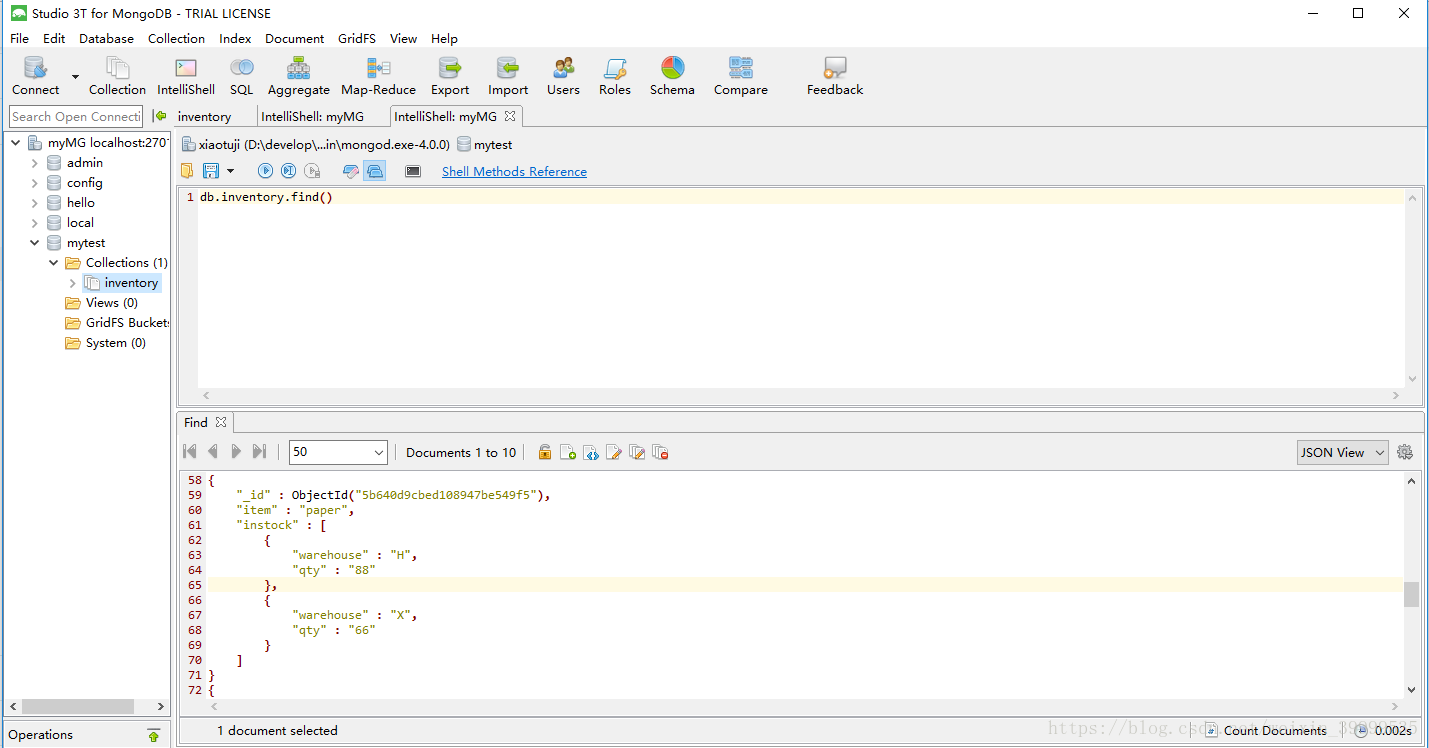The height and width of the screenshot is (748, 1429).
Task: Open the GridFS menu
Action: 356,39
